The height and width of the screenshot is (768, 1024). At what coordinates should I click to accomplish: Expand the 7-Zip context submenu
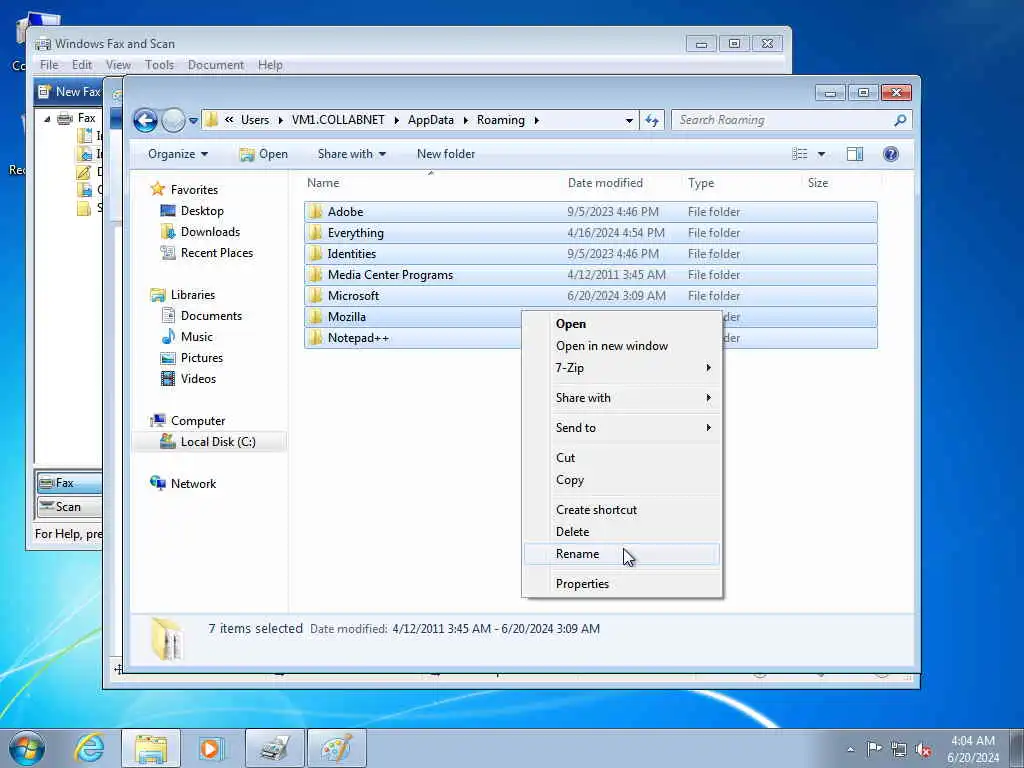pyautogui.click(x=622, y=368)
